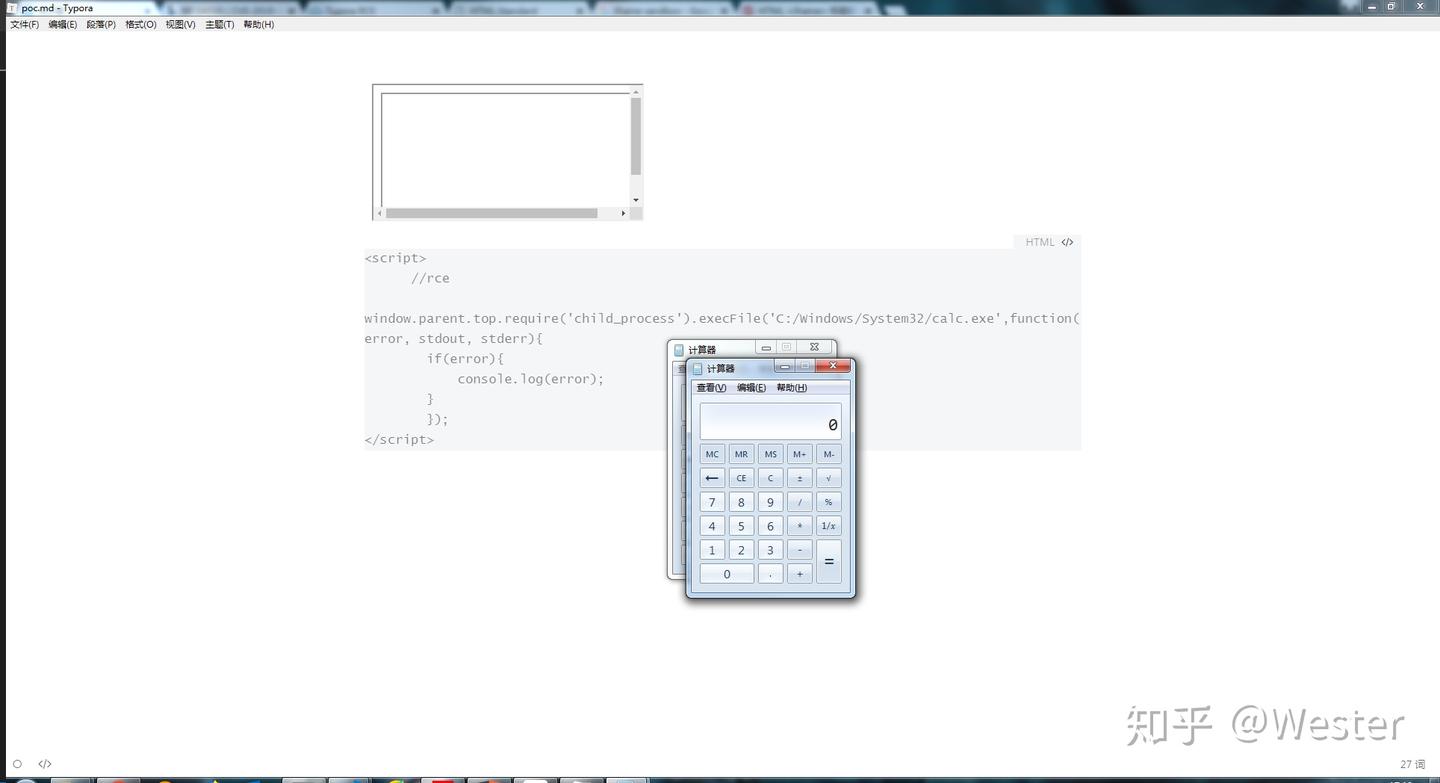The height and width of the screenshot is (783, 1440).
Task: Click calculator digit 4
Action: 712,526
